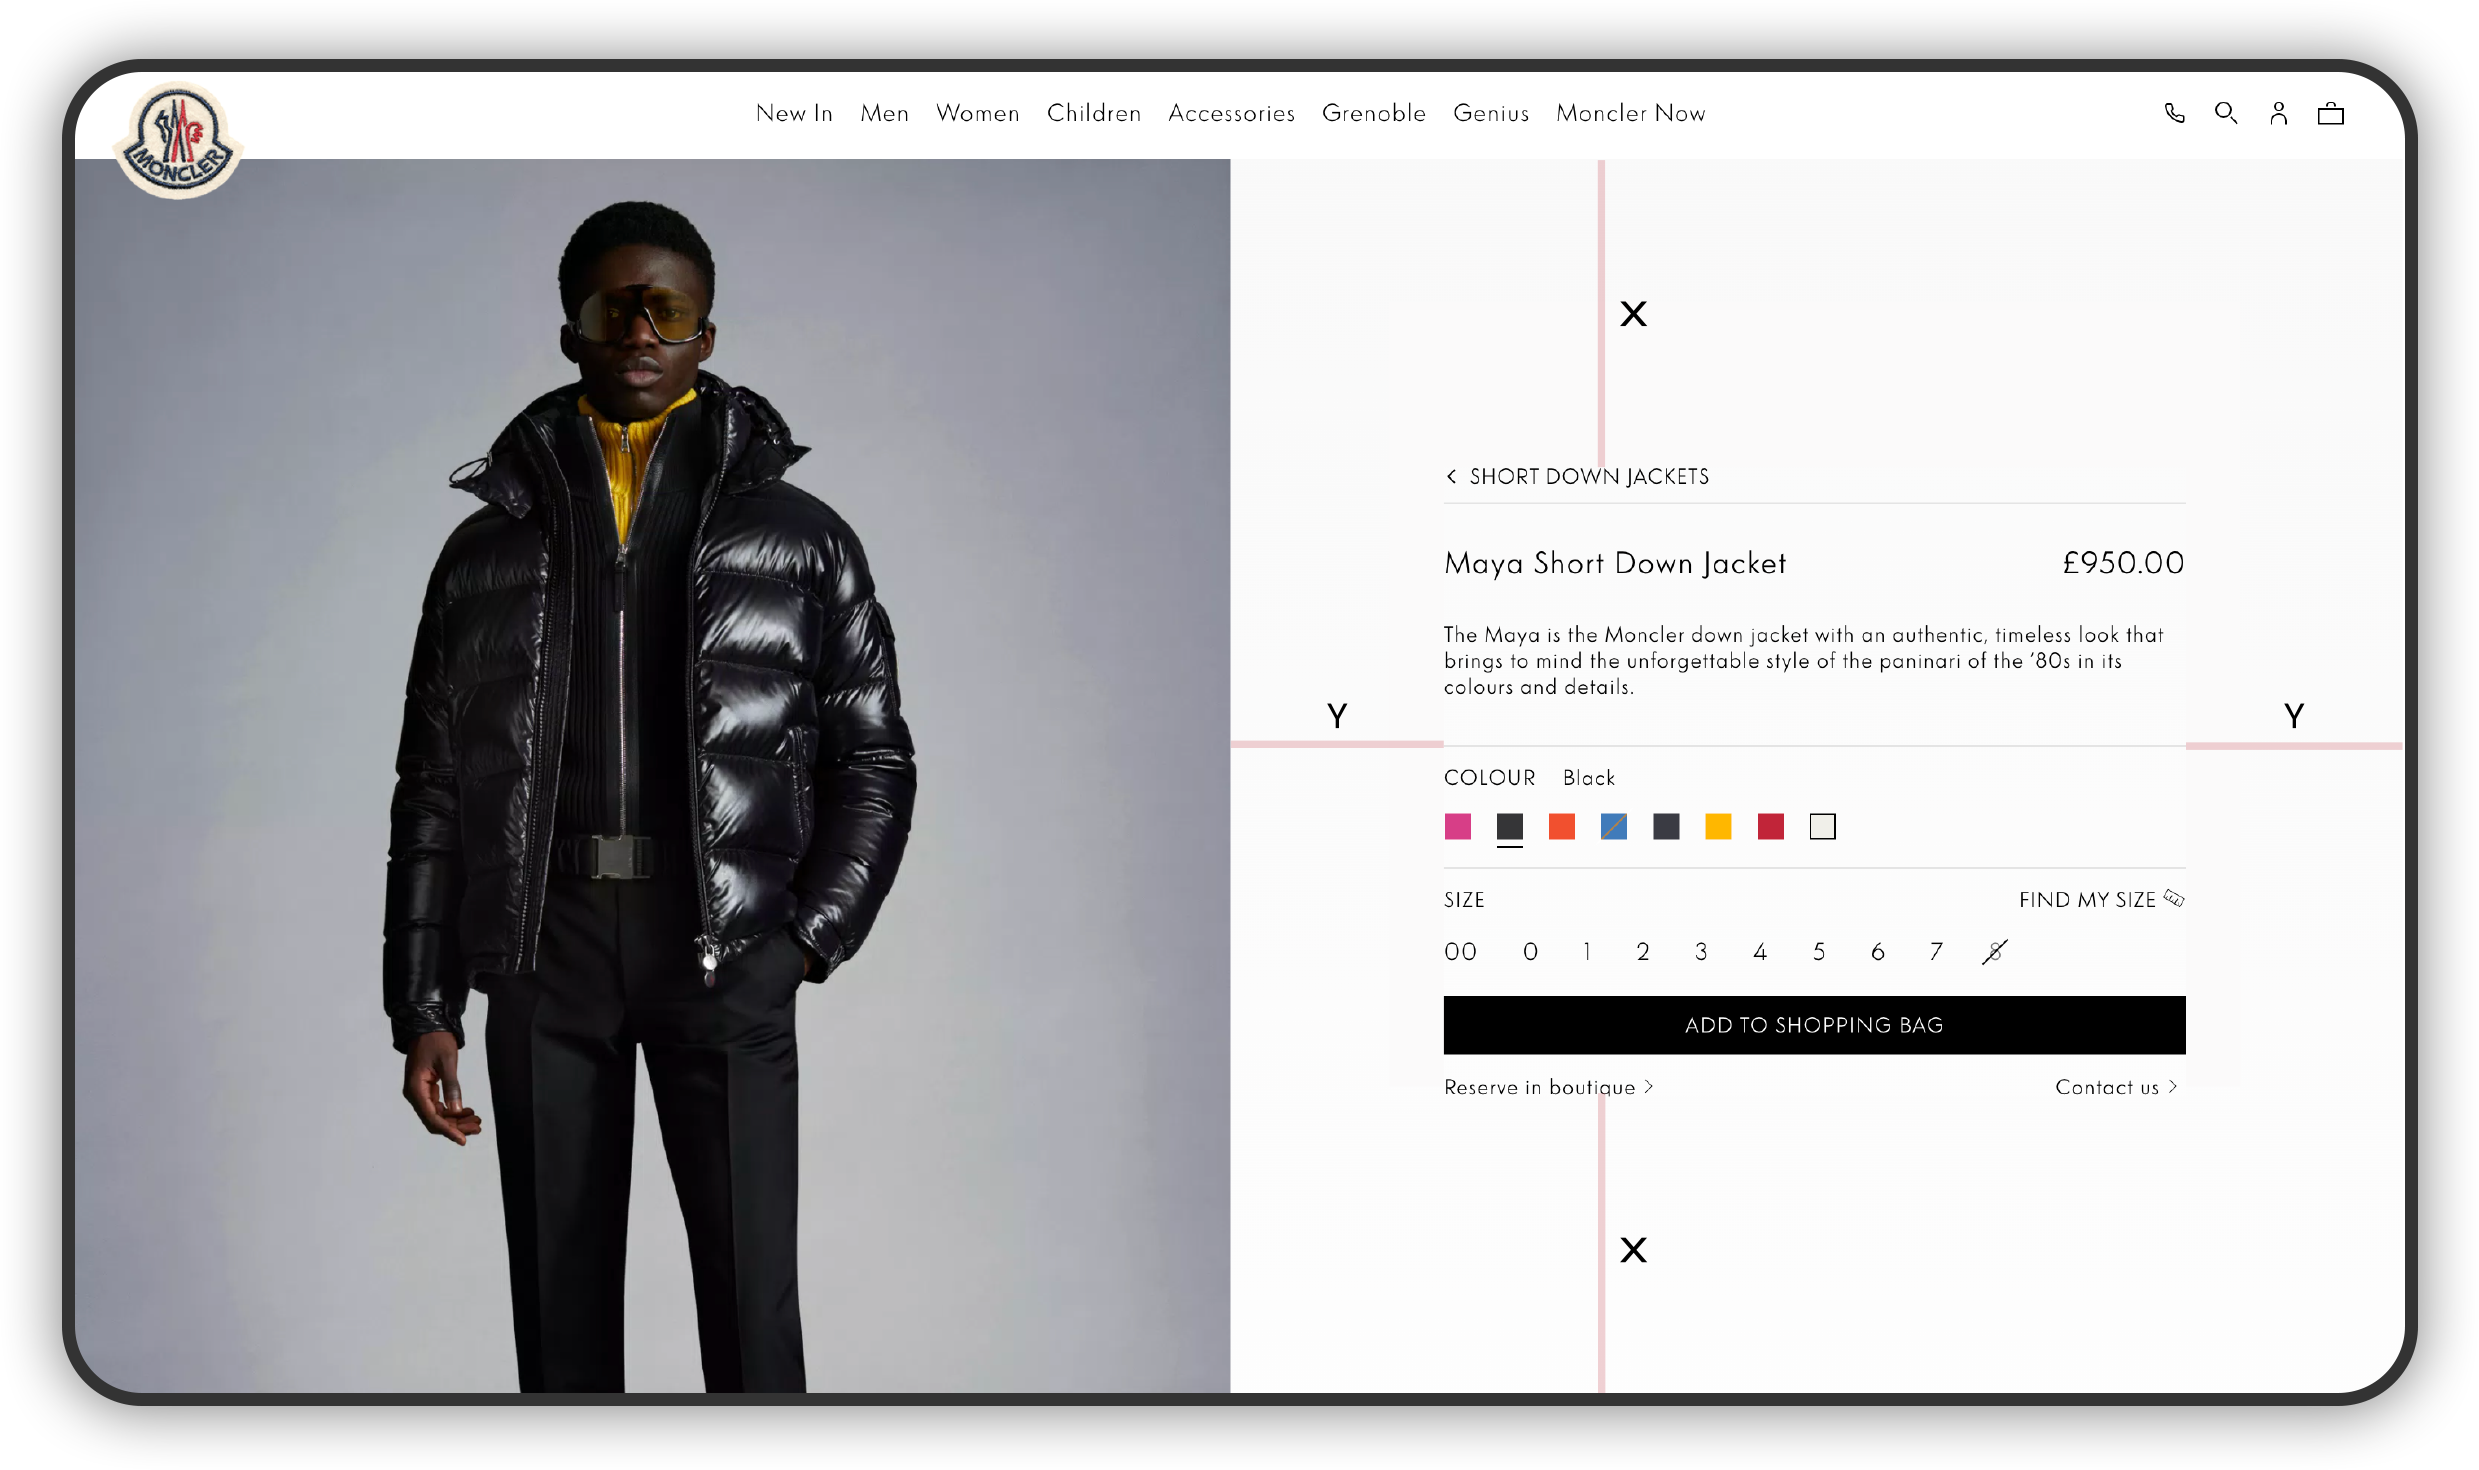Click the £950.00 price
The height and width of the screenshot is (1470, 2479).
coord(2123,562)
